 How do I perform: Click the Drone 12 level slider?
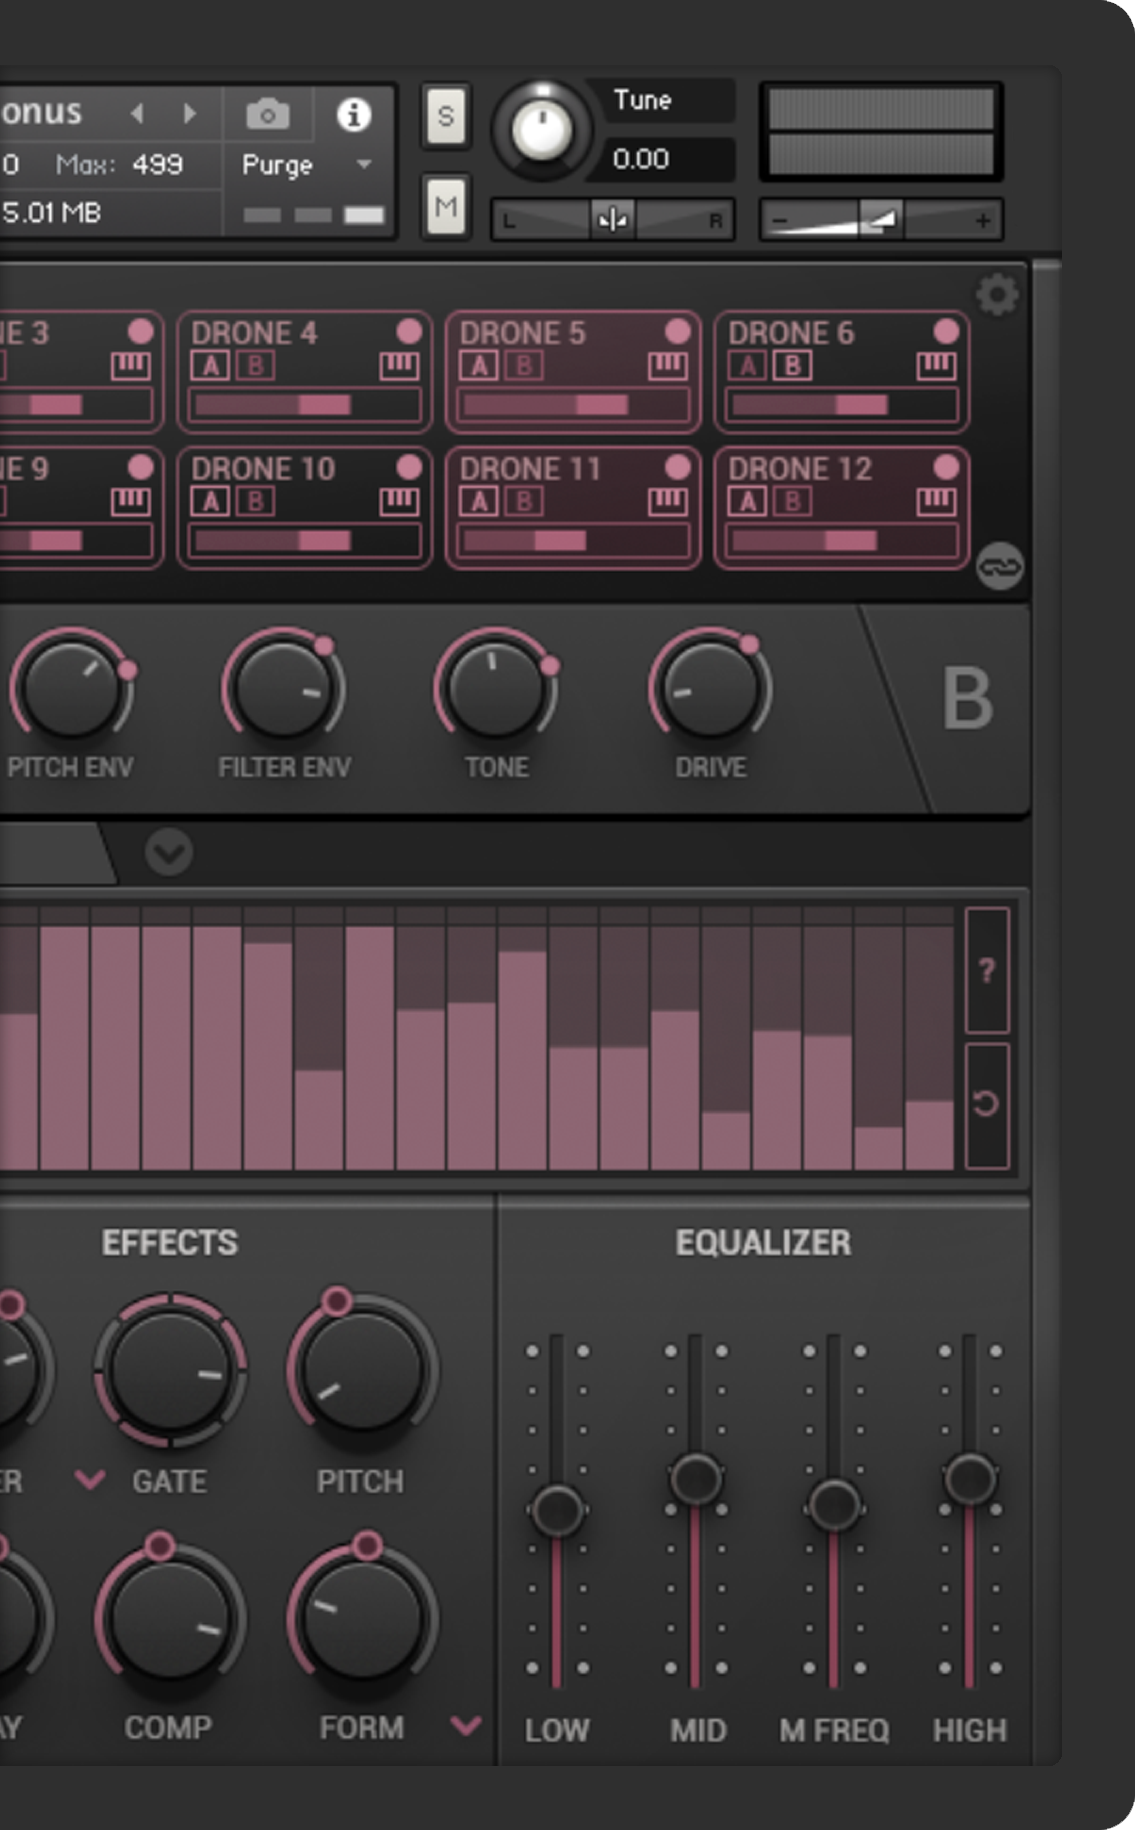842,540
